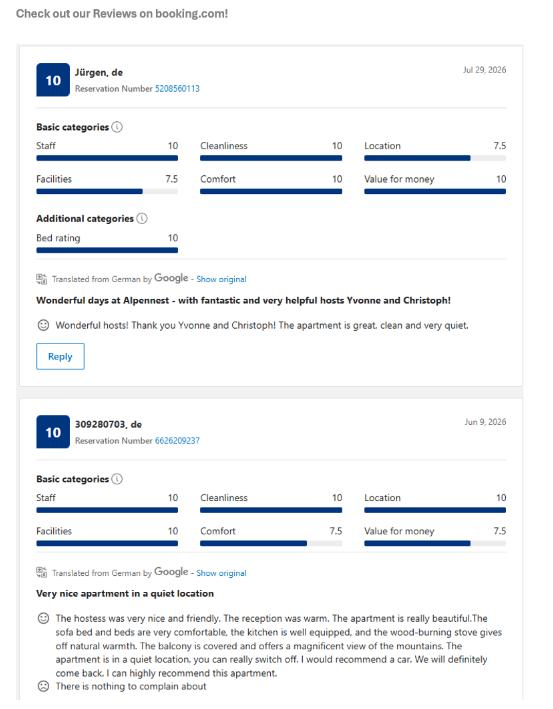Screen dimensions: 553x709
Task: Show original German text of second review
Action: (221, 573)
